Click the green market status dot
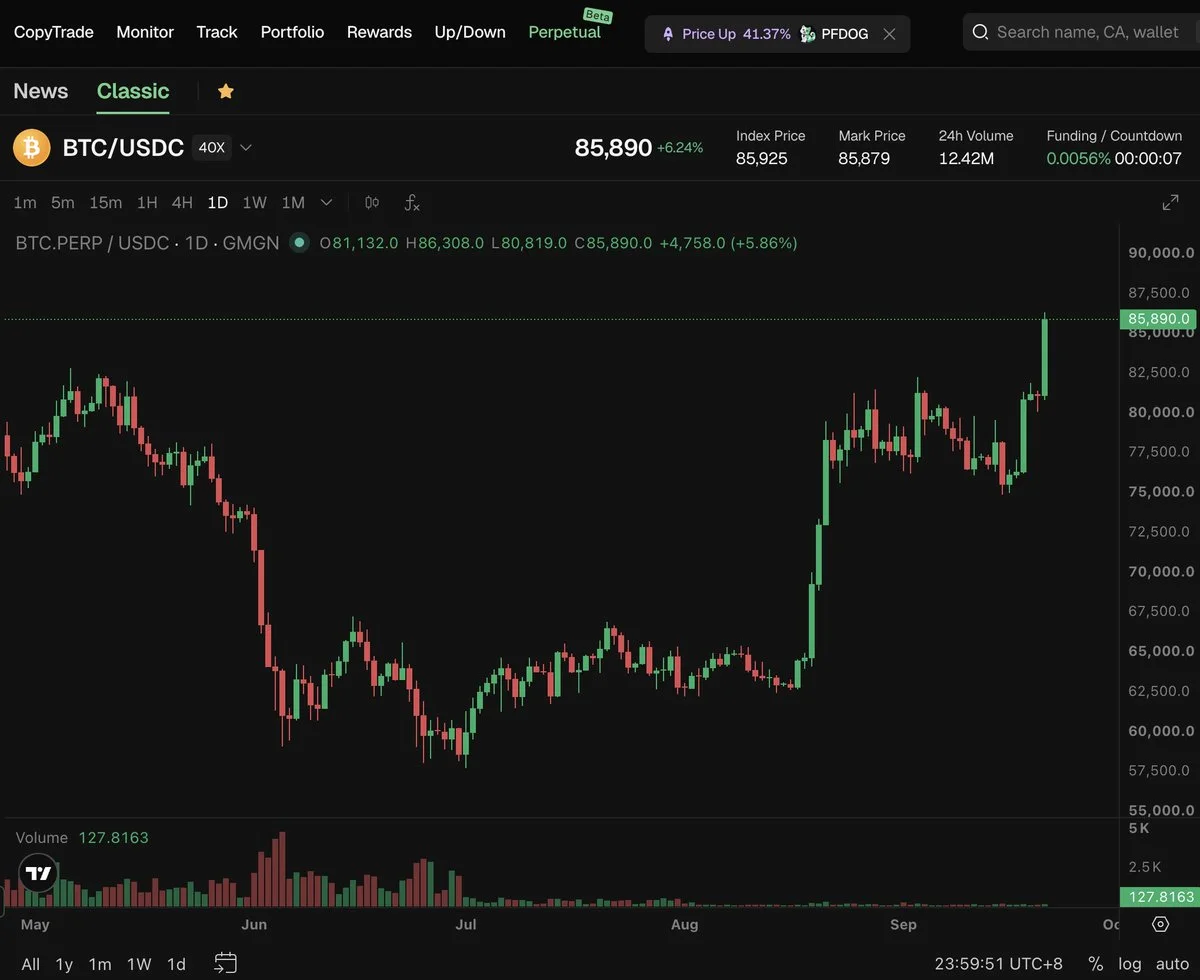 tap(299, 243)
